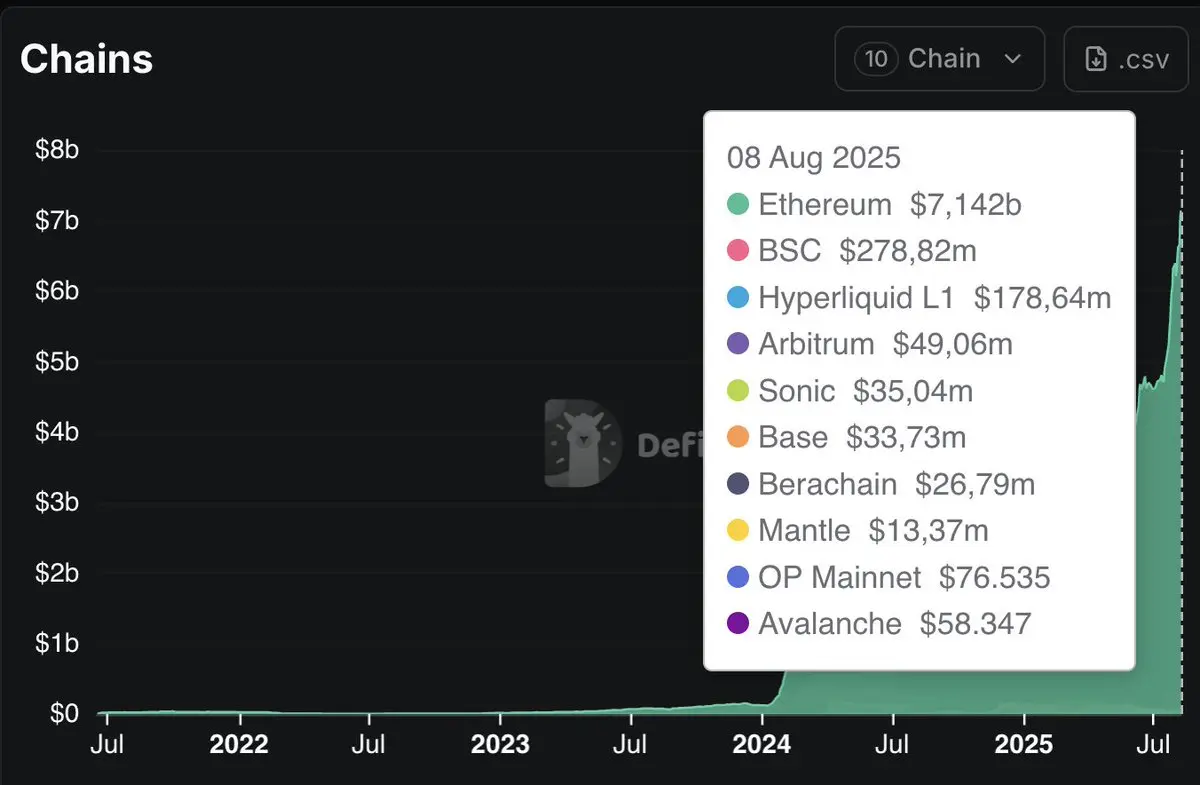Download chart data via .csv button
Screen dimensions: 1200x785
point(1126,59)
